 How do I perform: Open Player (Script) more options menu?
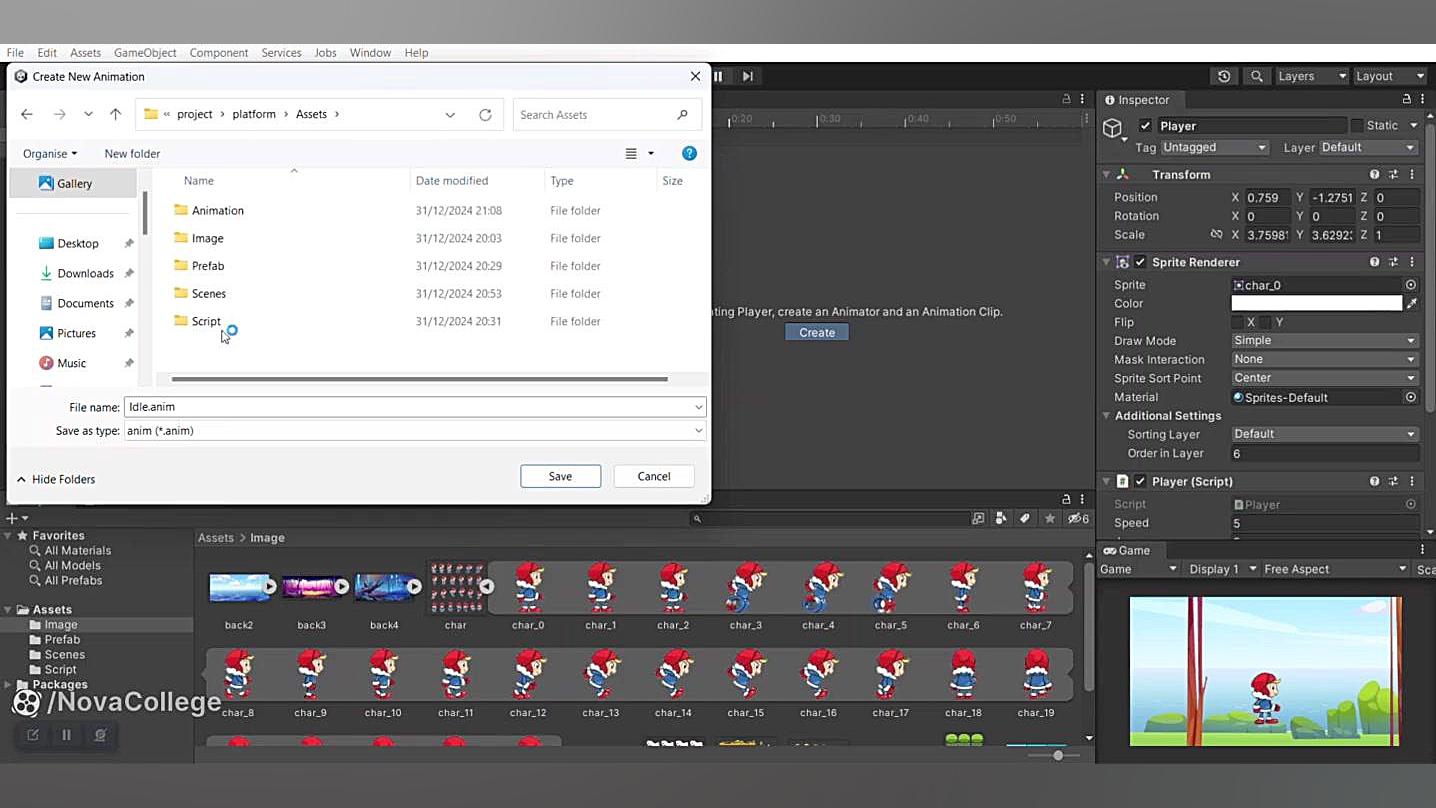pos(1411,481)
